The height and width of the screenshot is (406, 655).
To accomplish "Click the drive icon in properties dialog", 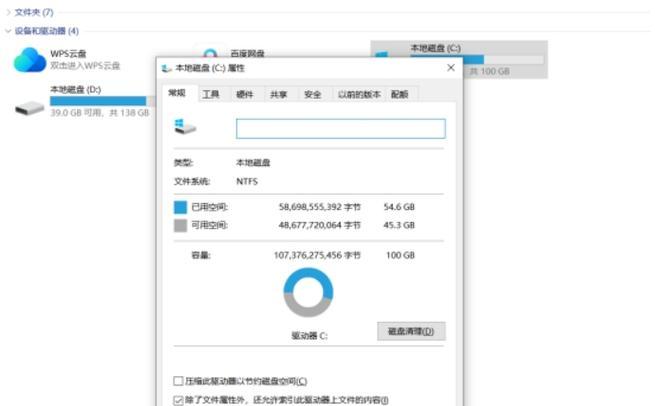I will (185, 126).
